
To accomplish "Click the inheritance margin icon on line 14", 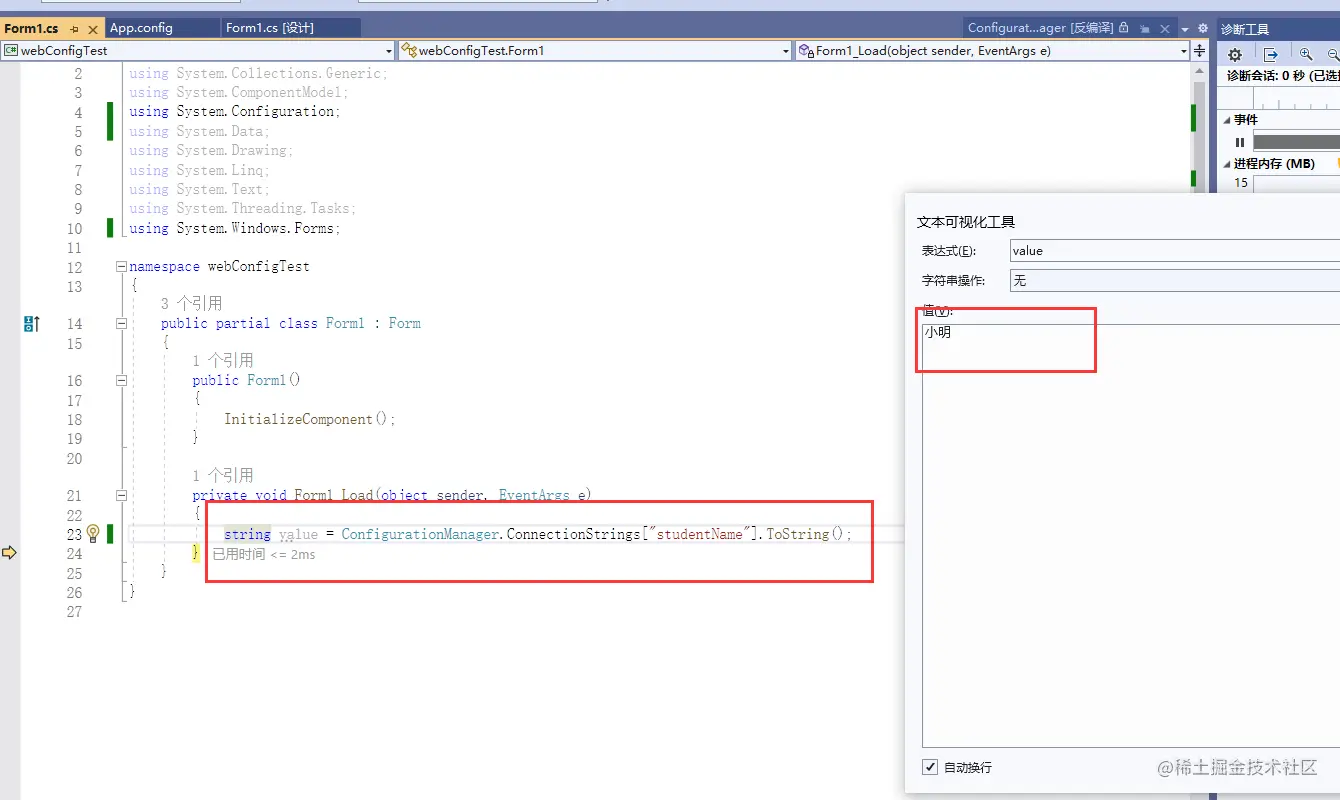I will (31, 324).
